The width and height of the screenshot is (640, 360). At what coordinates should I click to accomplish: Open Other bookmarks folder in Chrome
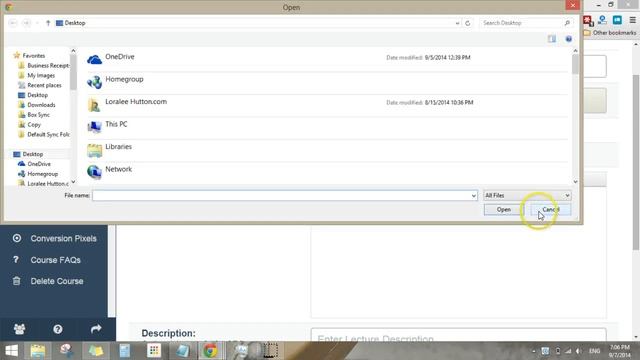pyautogui.click(x=610, y=33)
